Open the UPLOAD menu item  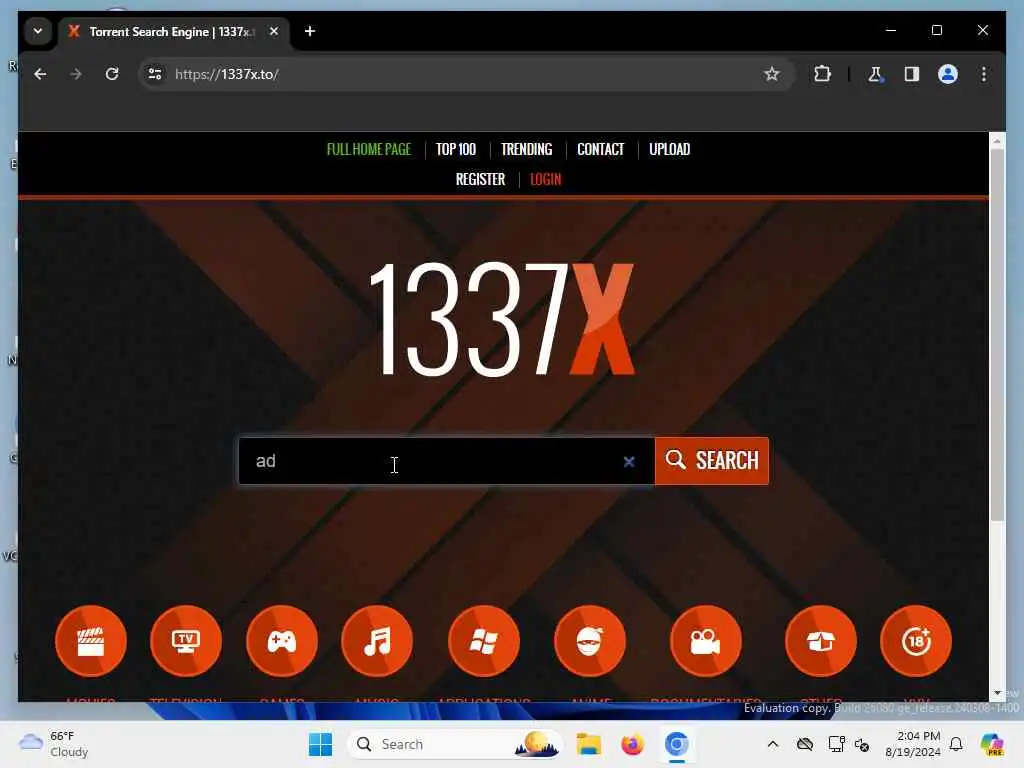tap(669, 150)
